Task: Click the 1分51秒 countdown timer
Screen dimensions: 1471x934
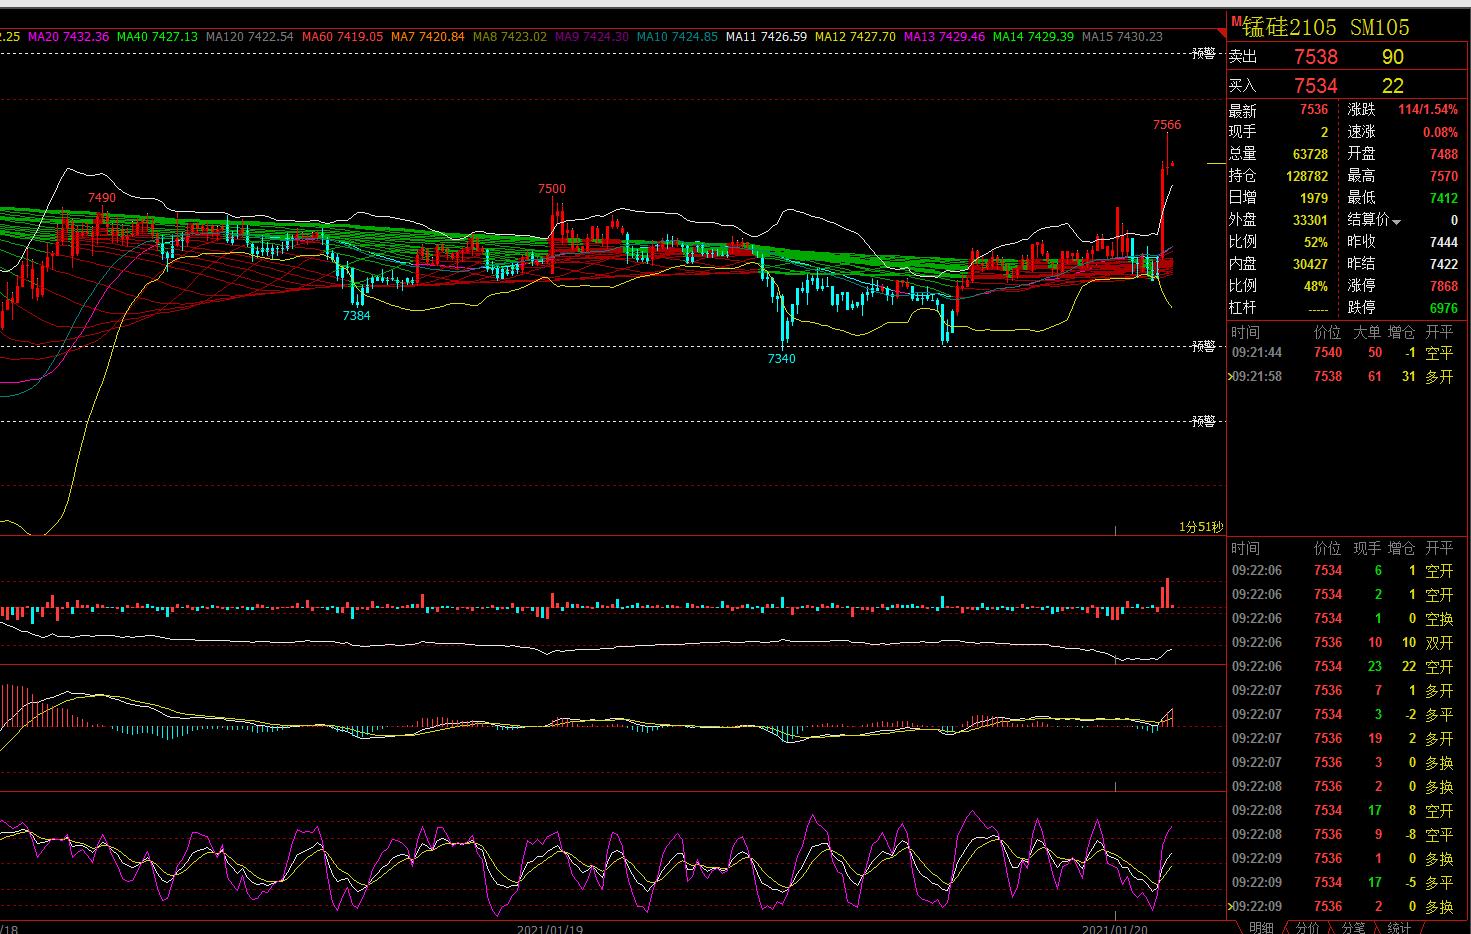Action: pos(1200,527)
